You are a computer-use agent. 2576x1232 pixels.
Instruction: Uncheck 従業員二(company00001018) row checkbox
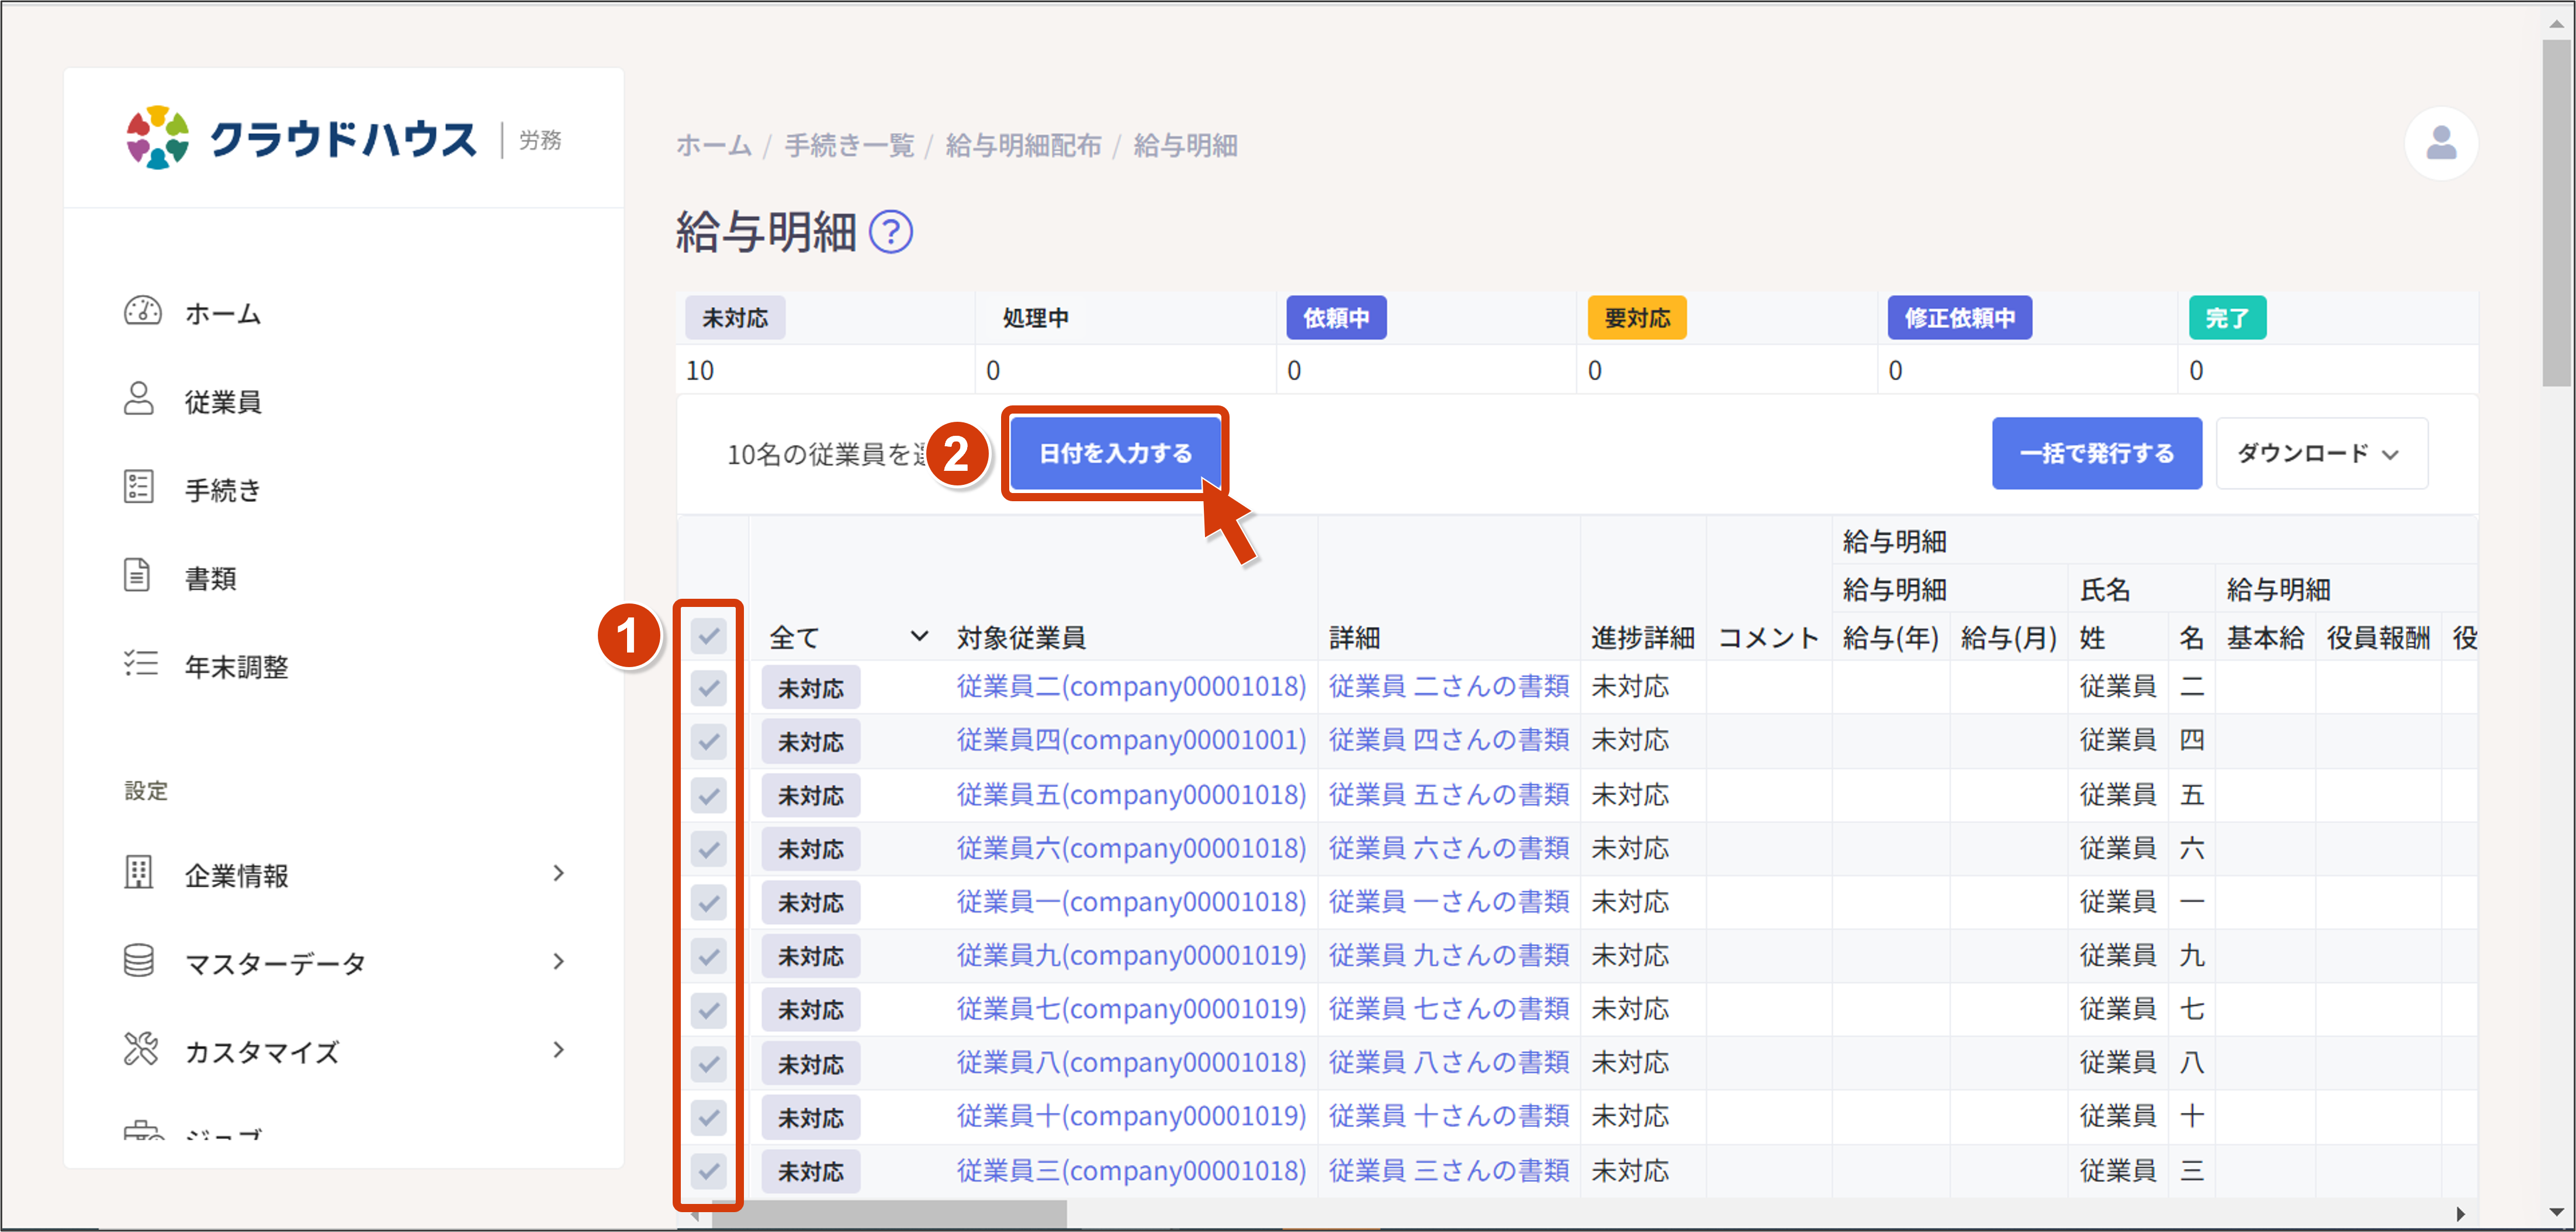point(709,687)
